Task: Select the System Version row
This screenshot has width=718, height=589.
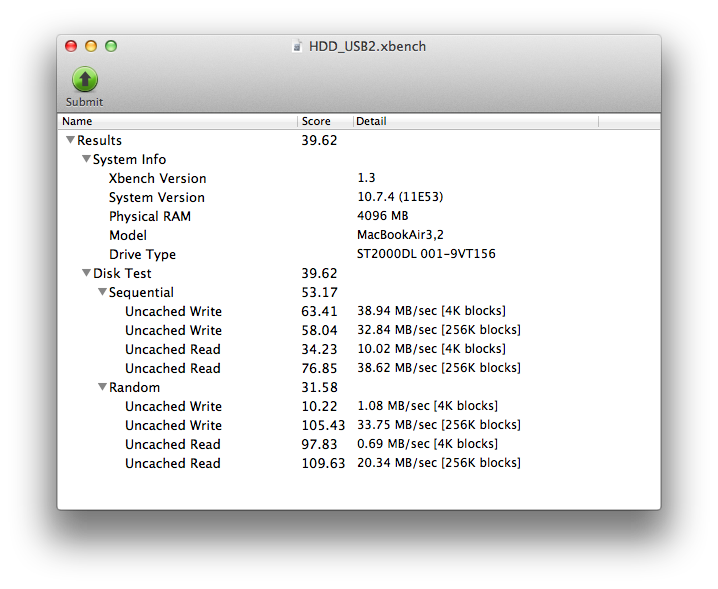Action: point(359,197)
